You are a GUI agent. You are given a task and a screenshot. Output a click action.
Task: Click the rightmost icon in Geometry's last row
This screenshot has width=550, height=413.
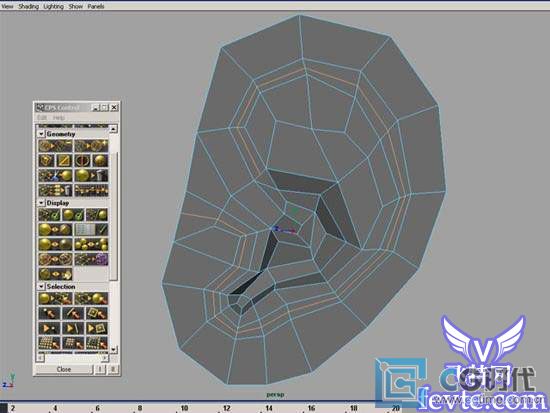click(91, 190)
